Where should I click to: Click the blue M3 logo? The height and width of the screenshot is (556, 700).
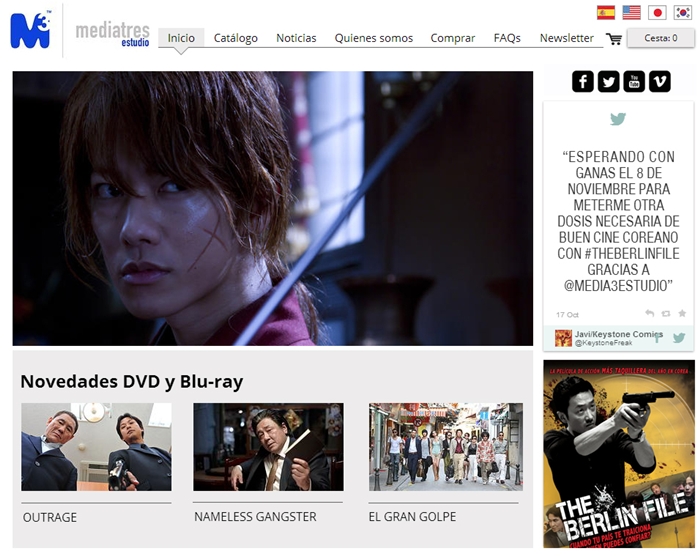click(x=30, y=30)
